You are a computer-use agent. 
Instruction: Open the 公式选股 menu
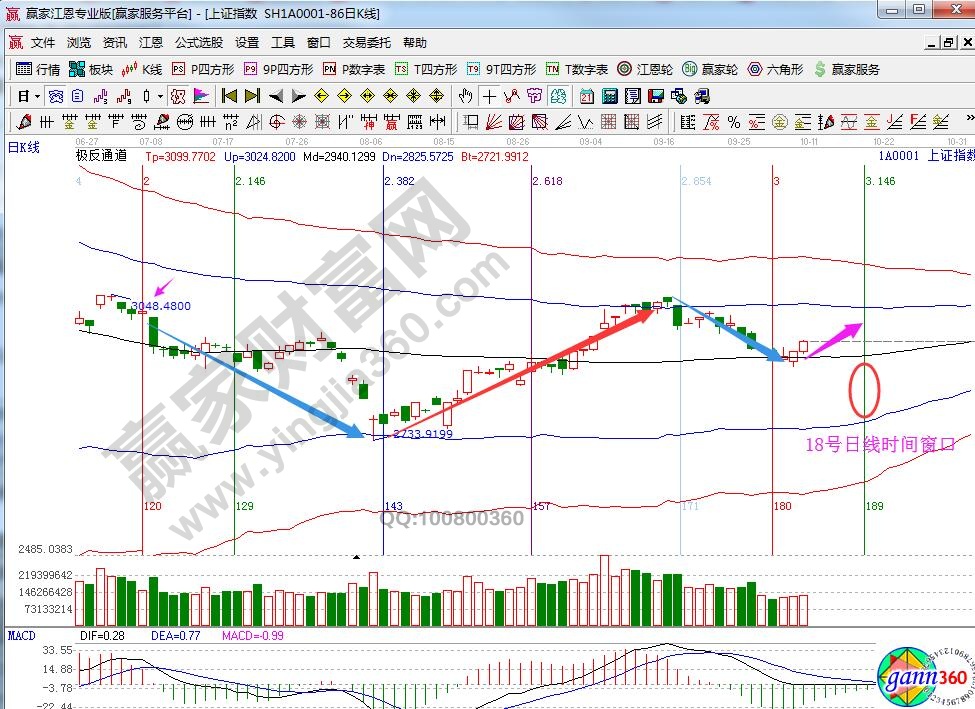pos(199,43)
